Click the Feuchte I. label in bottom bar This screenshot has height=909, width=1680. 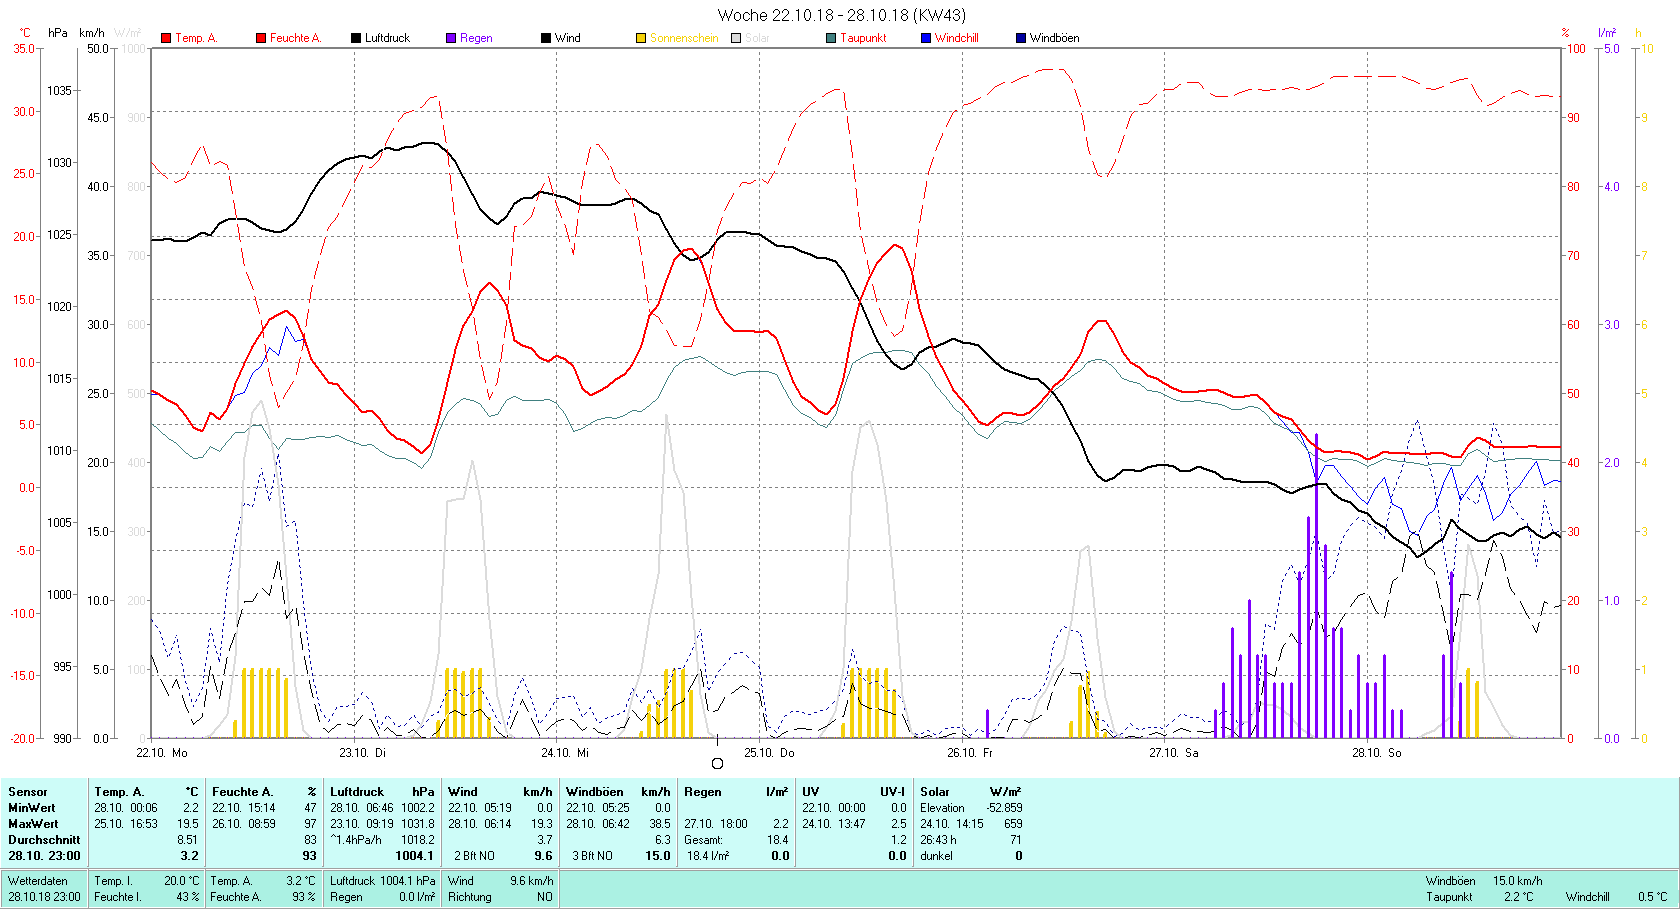[x=117, y=897]
